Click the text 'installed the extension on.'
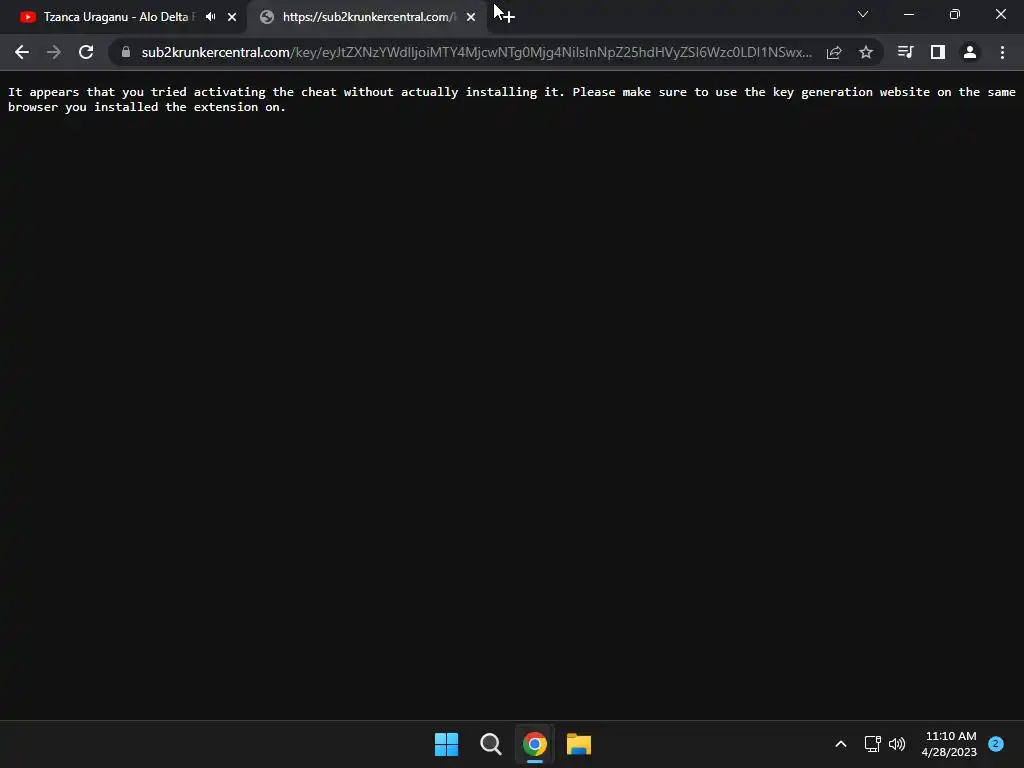Screen dimensions: 1024x768 point(190,107)
